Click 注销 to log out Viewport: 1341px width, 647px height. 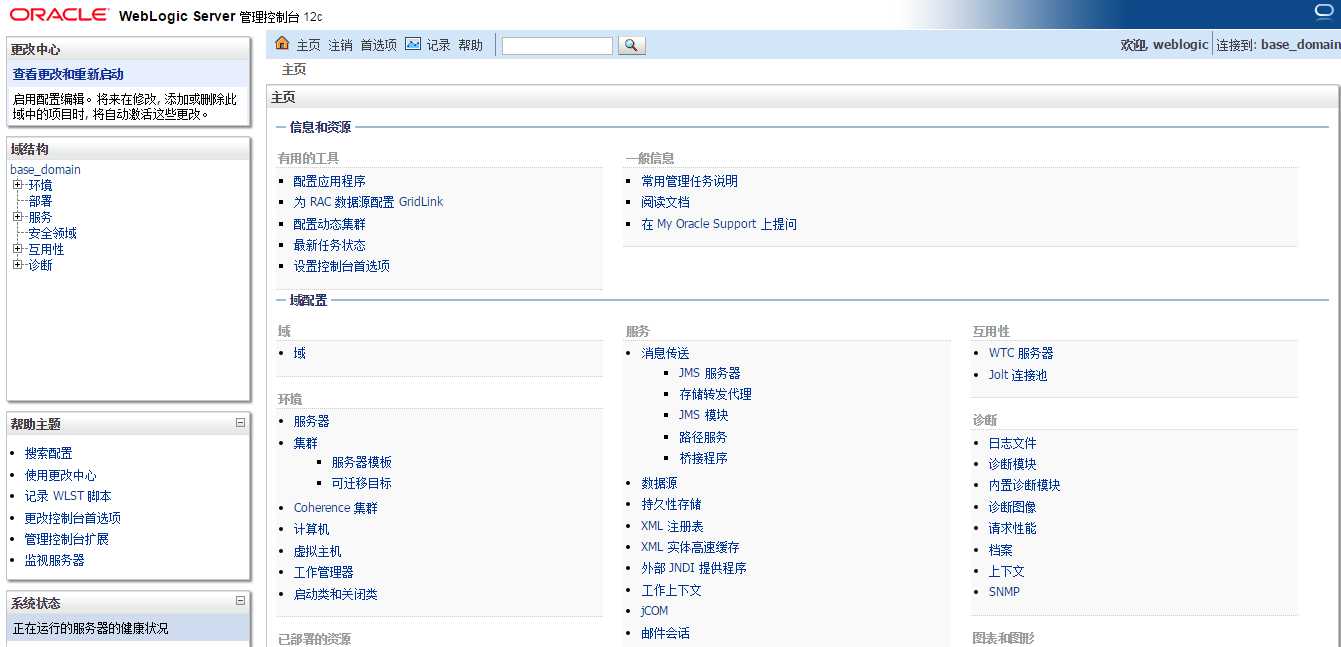click(340, 45)
